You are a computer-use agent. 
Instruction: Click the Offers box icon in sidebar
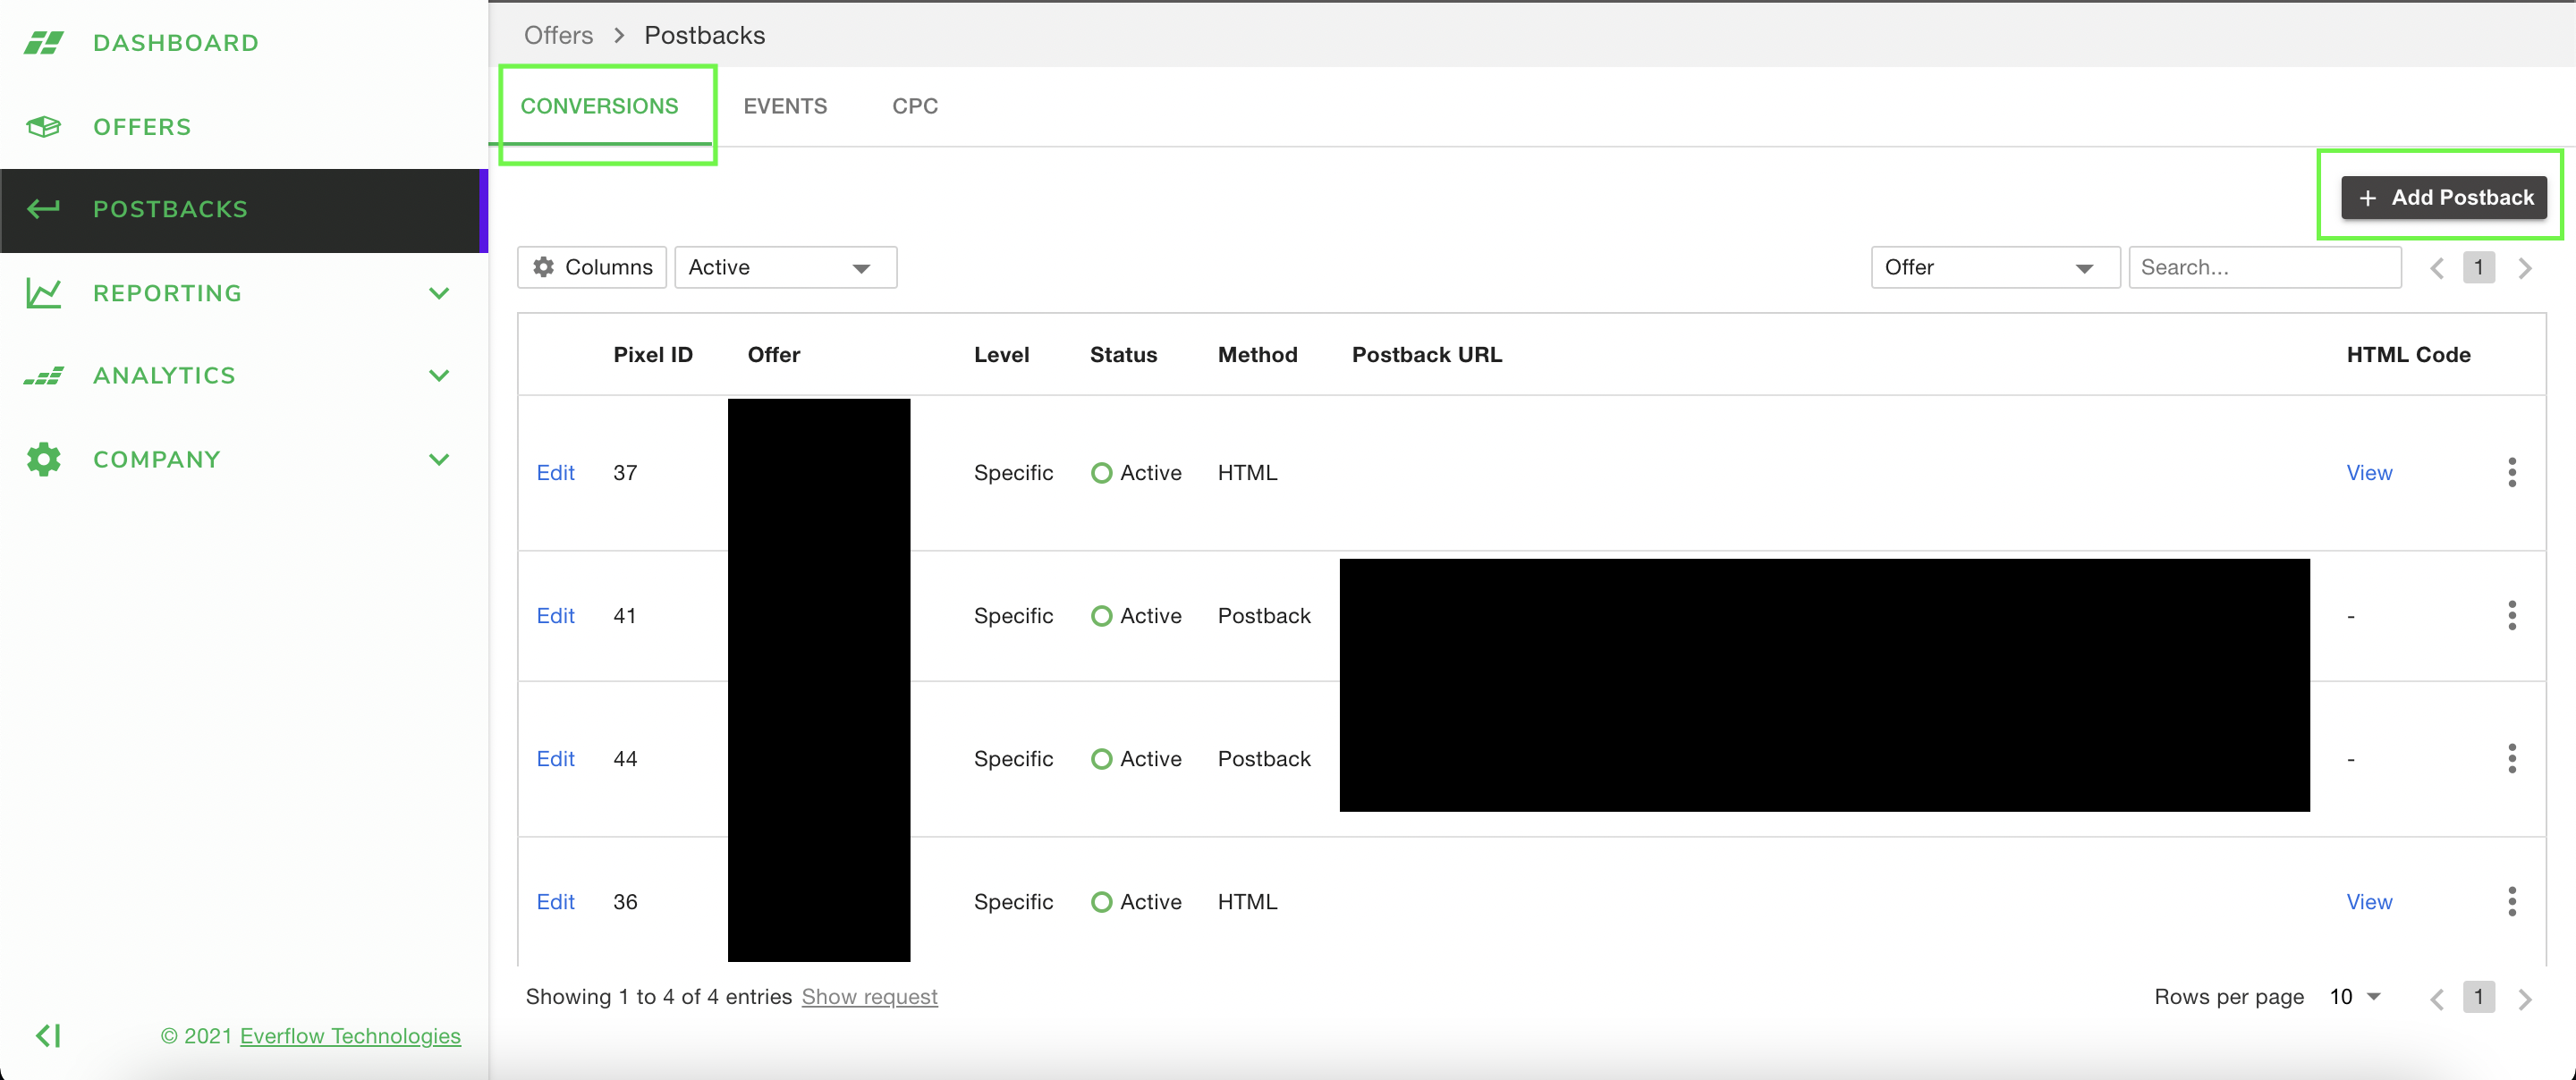point(43,127)
